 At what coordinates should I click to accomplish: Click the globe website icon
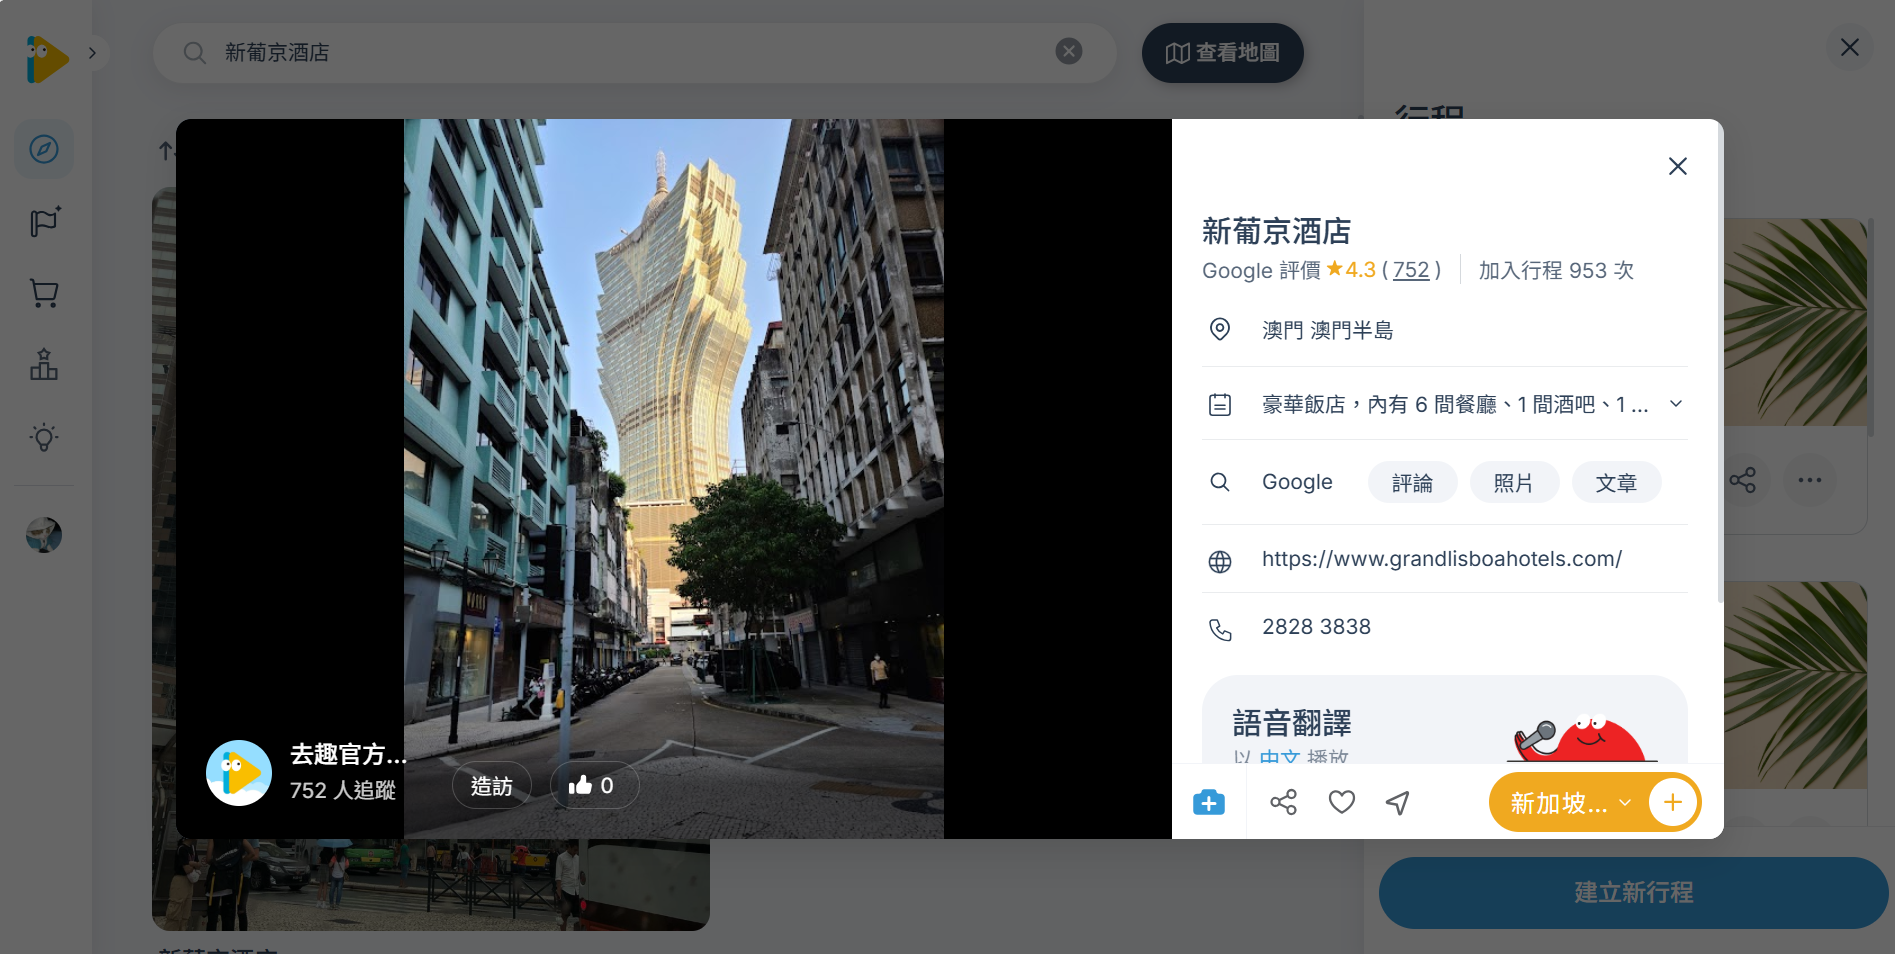click(1220, 562)
